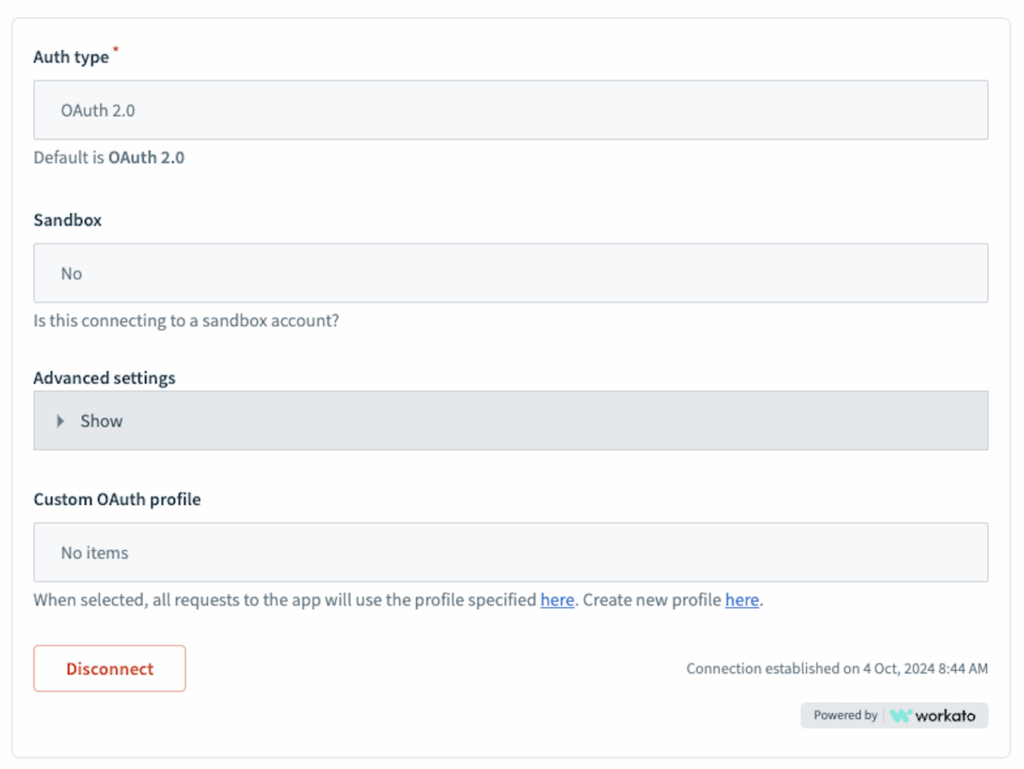
Task: Expand Advanced settings via the Show label
Action: pyautogui.click(x=102, y=421)
